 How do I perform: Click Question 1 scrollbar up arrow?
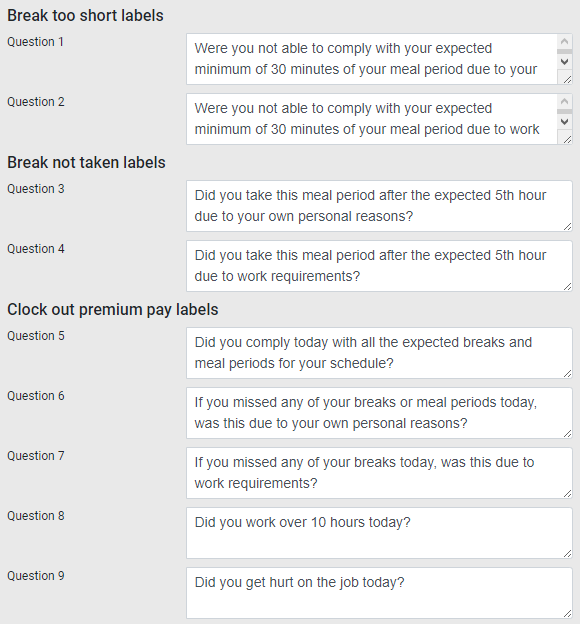click(564, 41)
